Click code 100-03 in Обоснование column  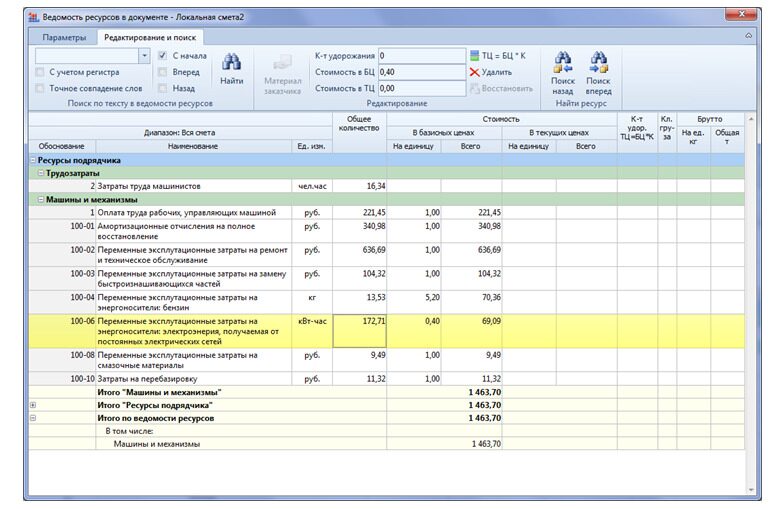pyautogui.click(x=82, y=274)
